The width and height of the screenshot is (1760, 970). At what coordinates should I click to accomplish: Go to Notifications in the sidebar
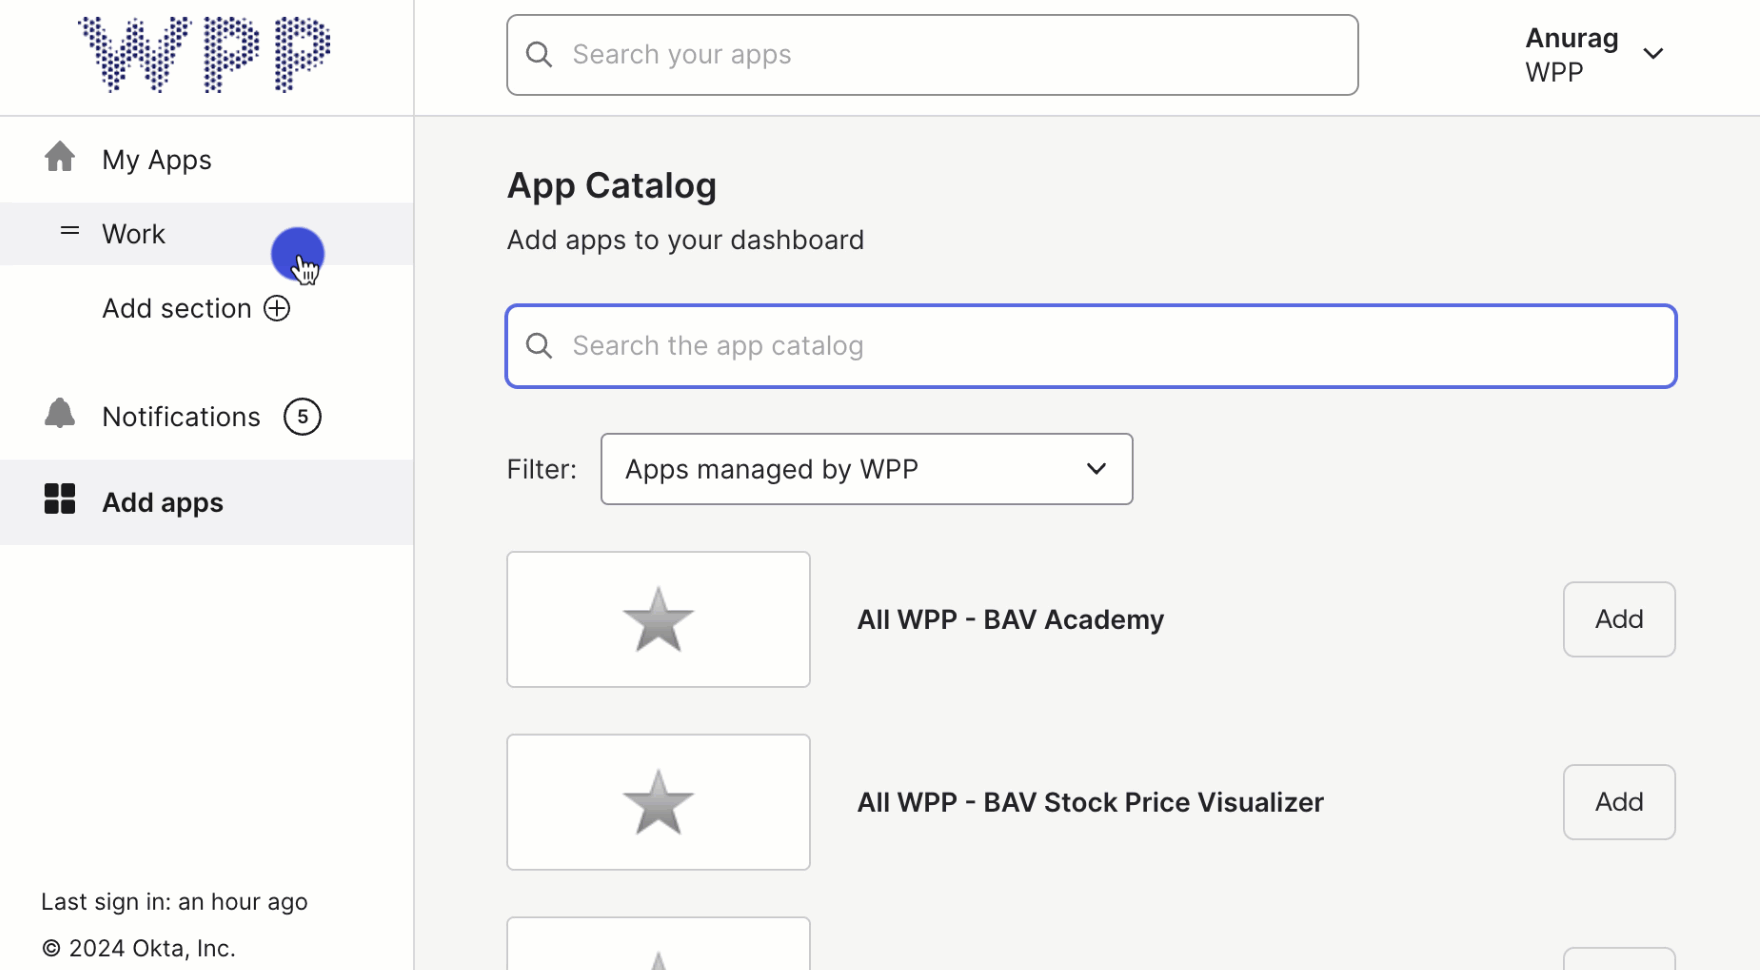coord(181,417)
